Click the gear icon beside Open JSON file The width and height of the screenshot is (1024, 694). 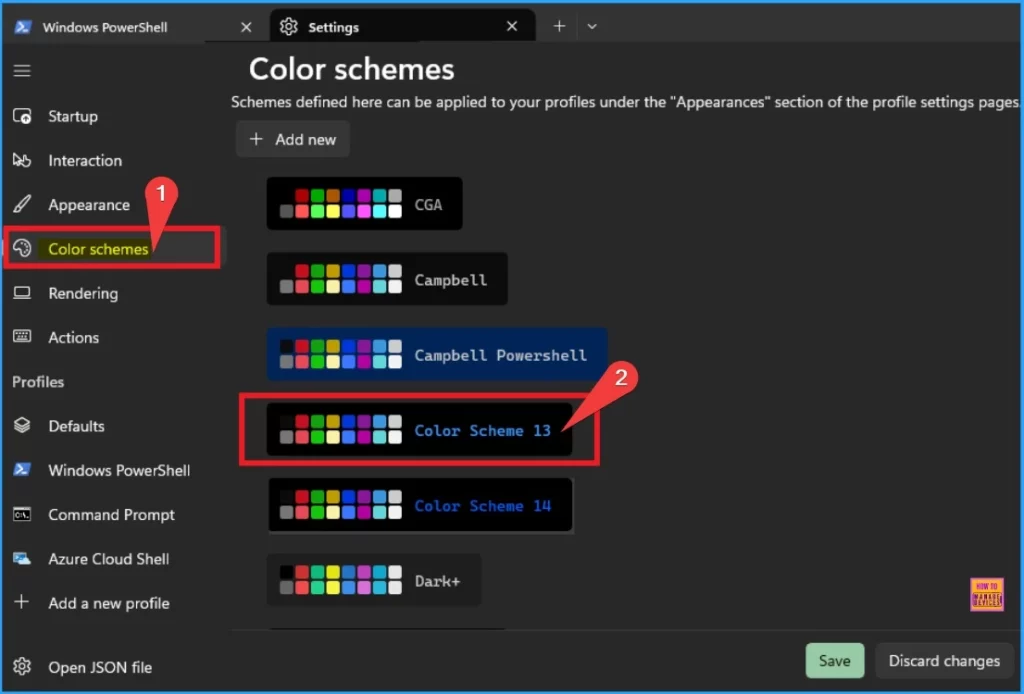point(22,667)
